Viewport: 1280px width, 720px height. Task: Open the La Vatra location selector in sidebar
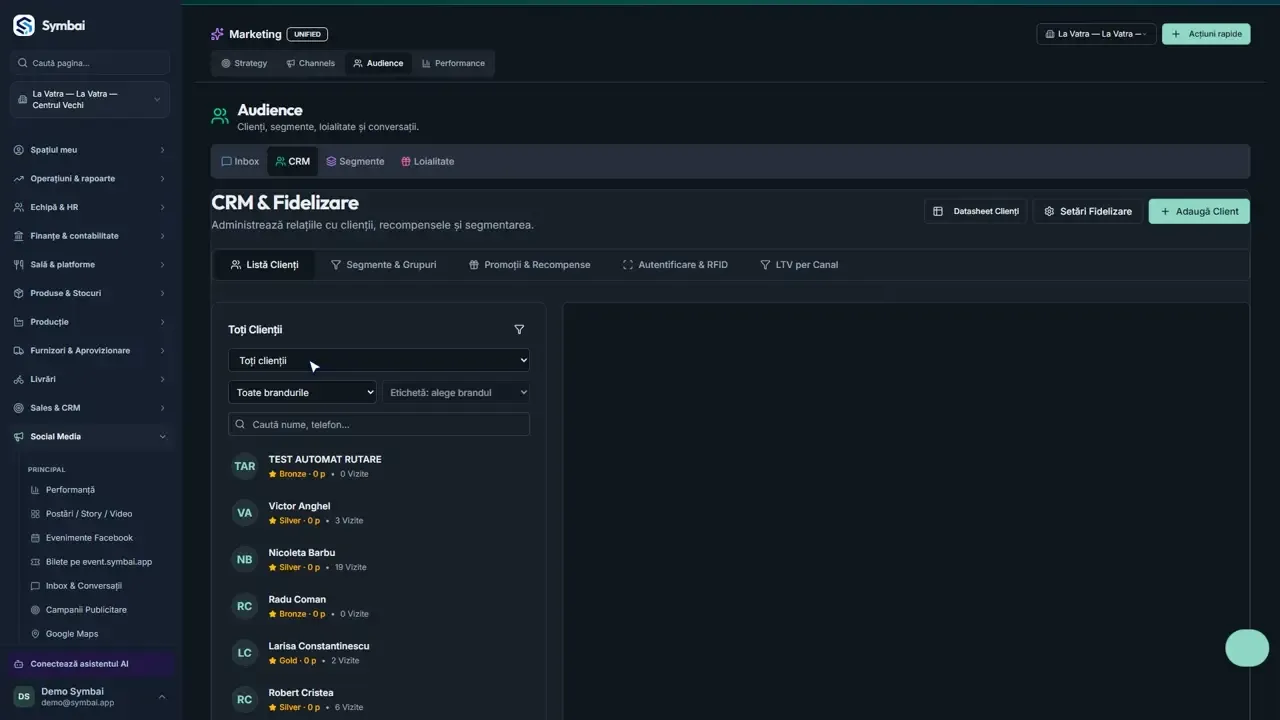pyautogui.click(x=90, y=100)
